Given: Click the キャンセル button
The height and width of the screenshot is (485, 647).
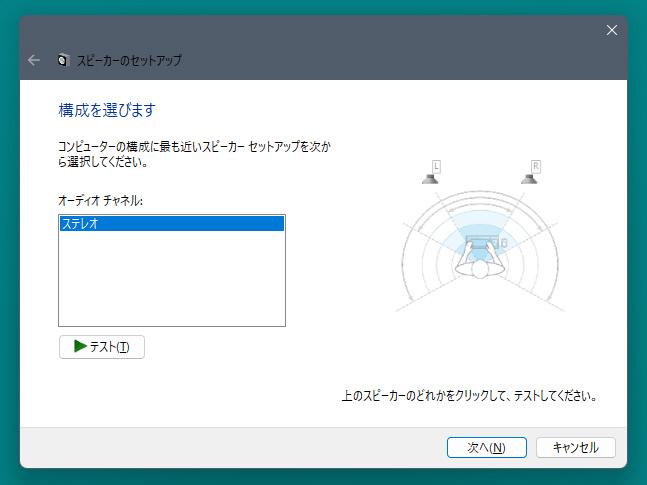Looking at the screenshot, I should 576,447.
